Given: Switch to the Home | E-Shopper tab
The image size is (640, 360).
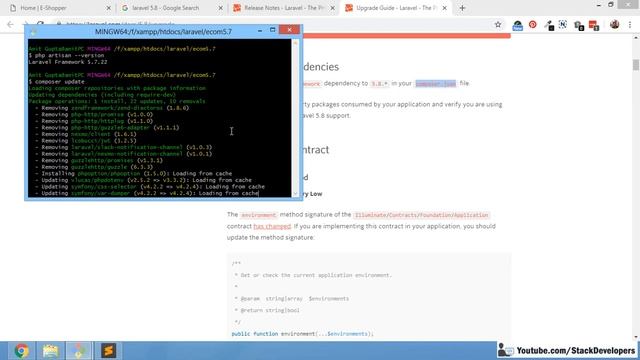Looking at the screenshot, I should (59, 8).
